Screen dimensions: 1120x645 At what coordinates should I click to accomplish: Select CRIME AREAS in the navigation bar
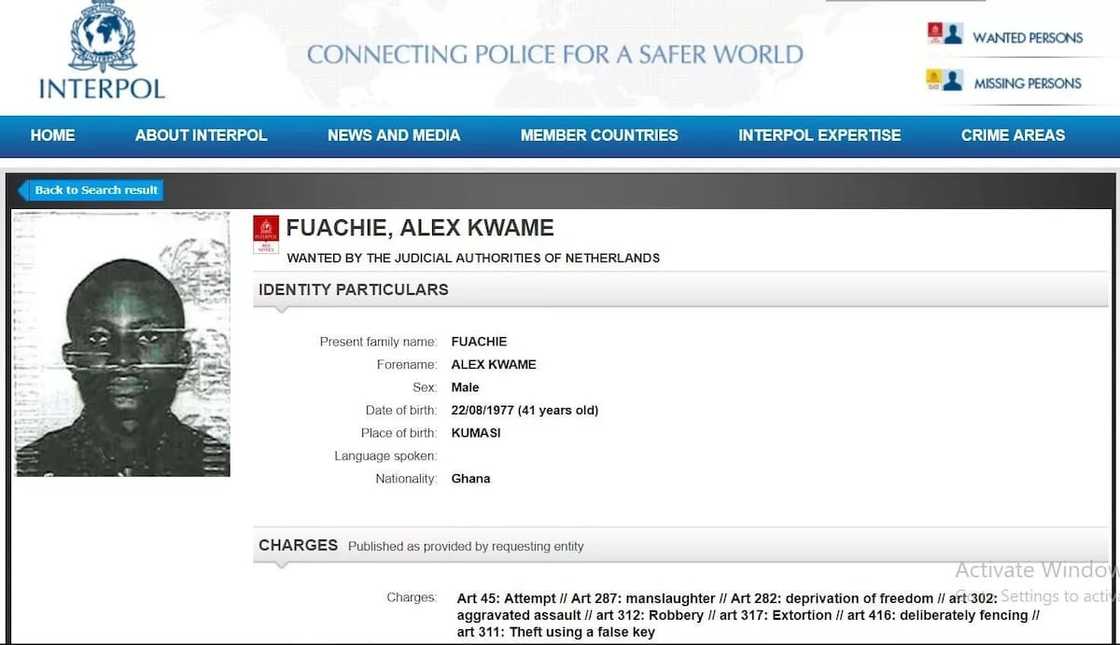[x=1012, y=135]
